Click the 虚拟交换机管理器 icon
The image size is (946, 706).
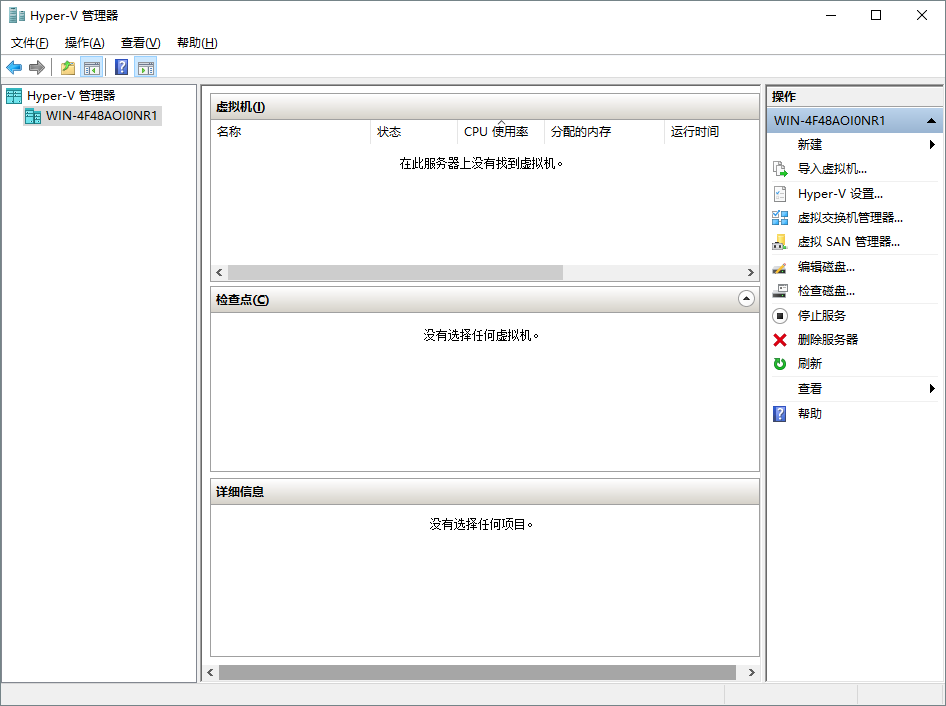point(780,218)
